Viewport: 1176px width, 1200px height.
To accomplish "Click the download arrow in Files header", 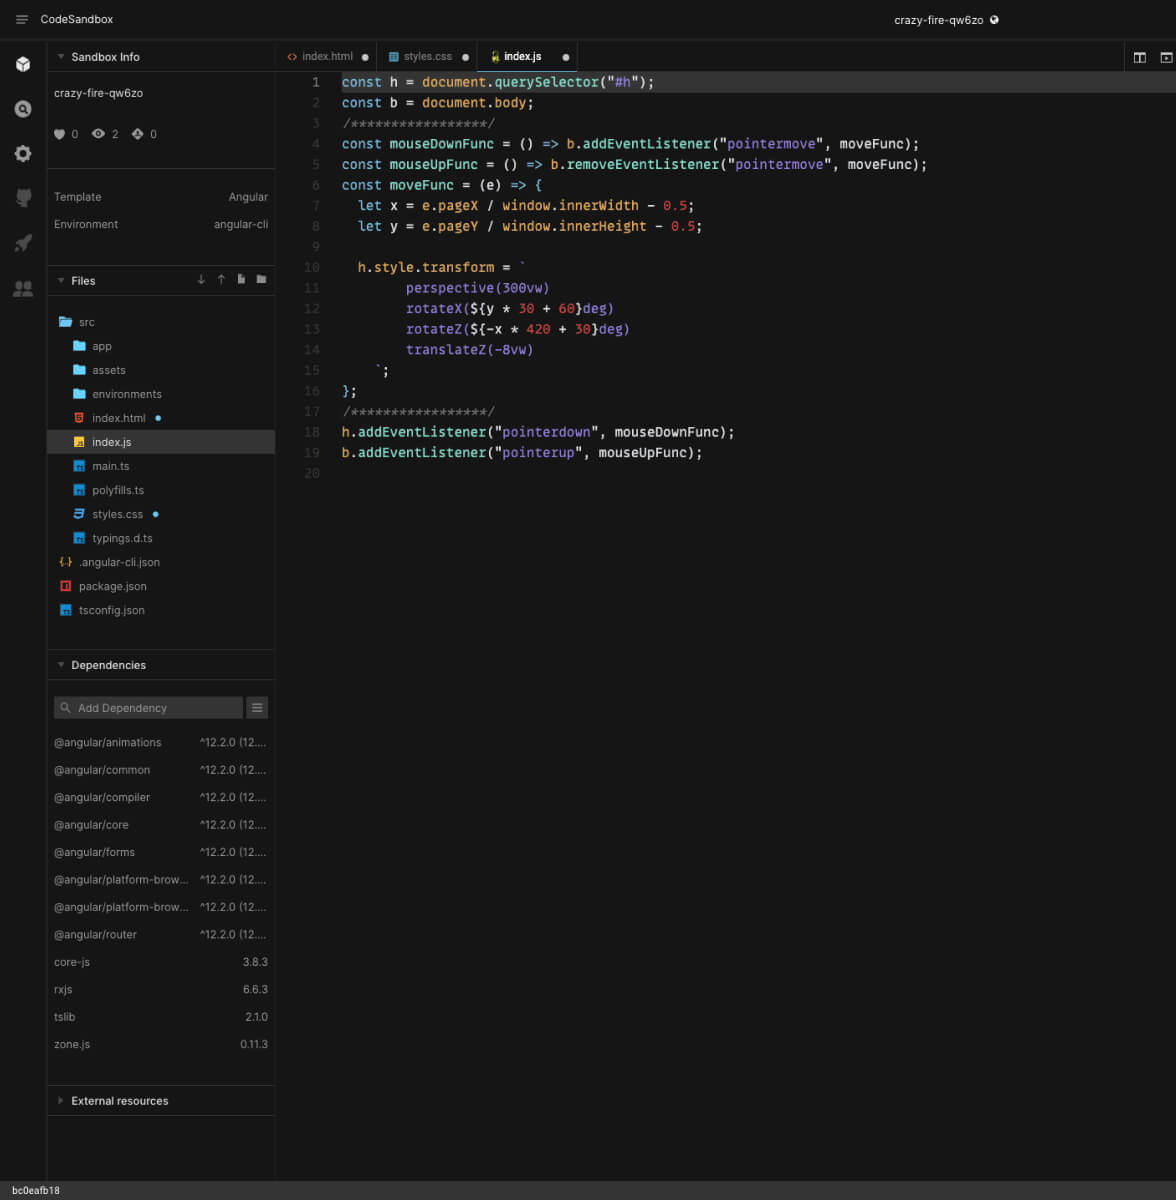I will click(x=201, y=280).
